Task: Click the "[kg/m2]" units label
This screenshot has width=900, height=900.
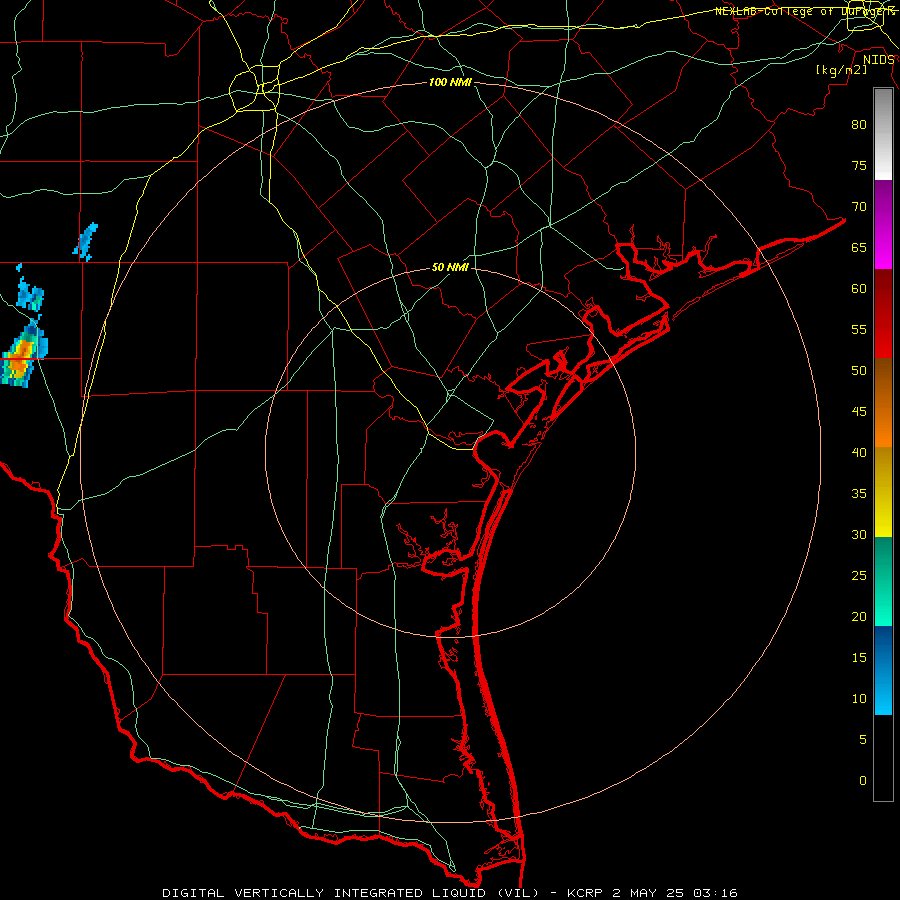Action: point(841,71)
